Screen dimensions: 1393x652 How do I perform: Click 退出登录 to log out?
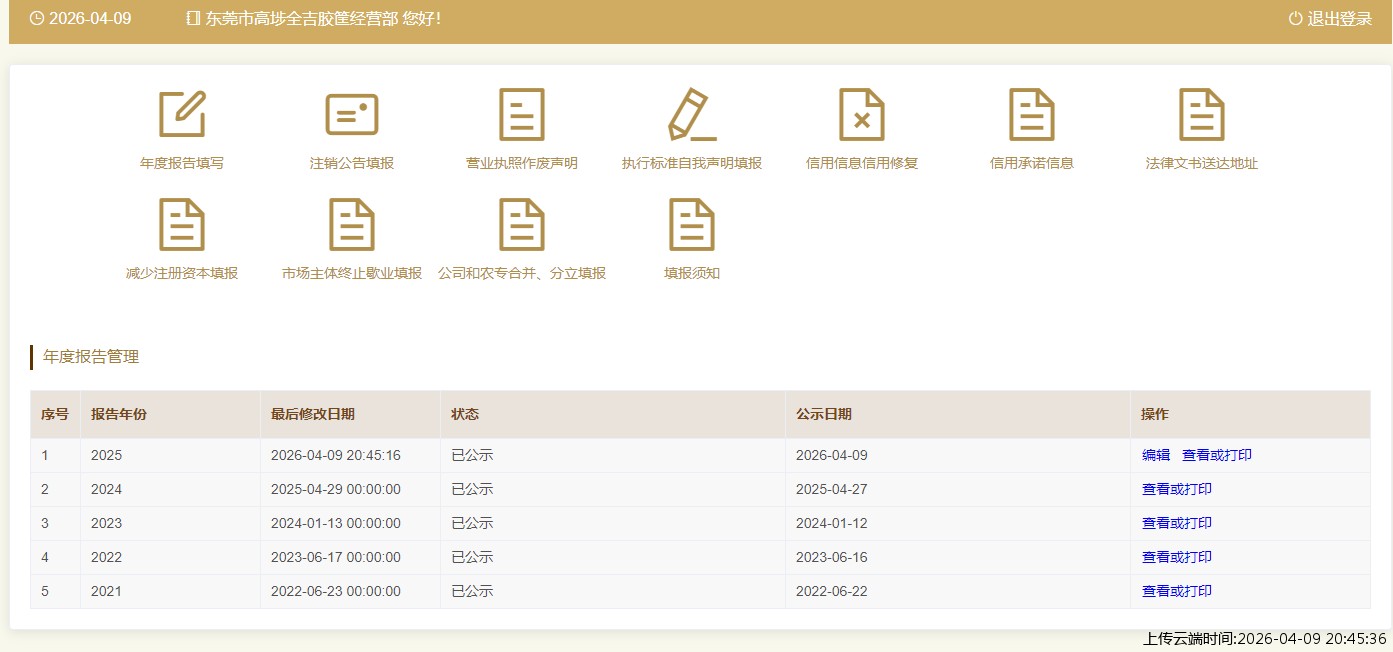point(1330,19)
